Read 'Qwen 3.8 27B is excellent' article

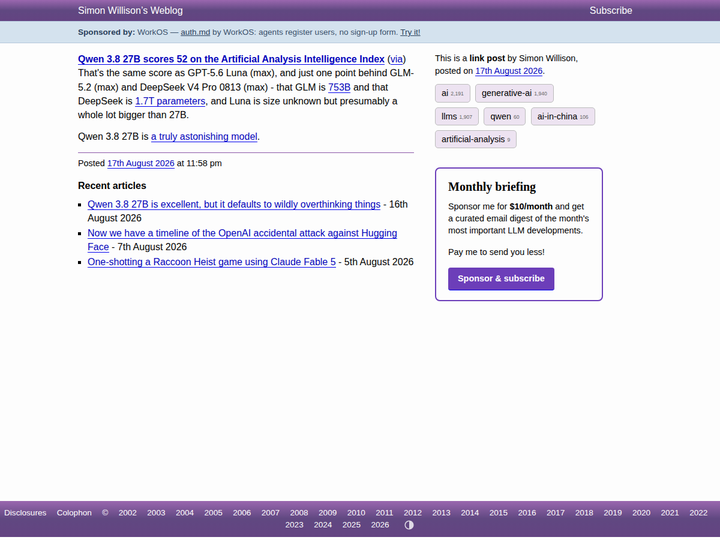coord(234,204)
